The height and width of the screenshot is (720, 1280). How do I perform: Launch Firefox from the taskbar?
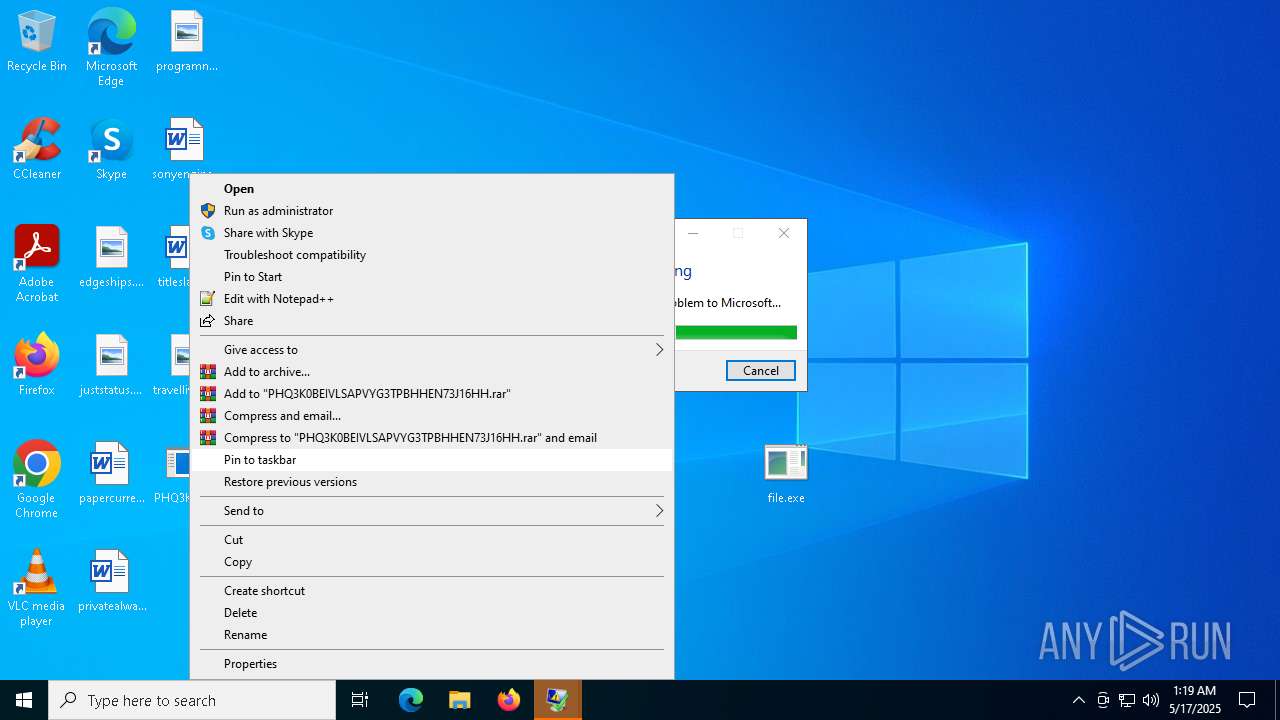(509, 700)
